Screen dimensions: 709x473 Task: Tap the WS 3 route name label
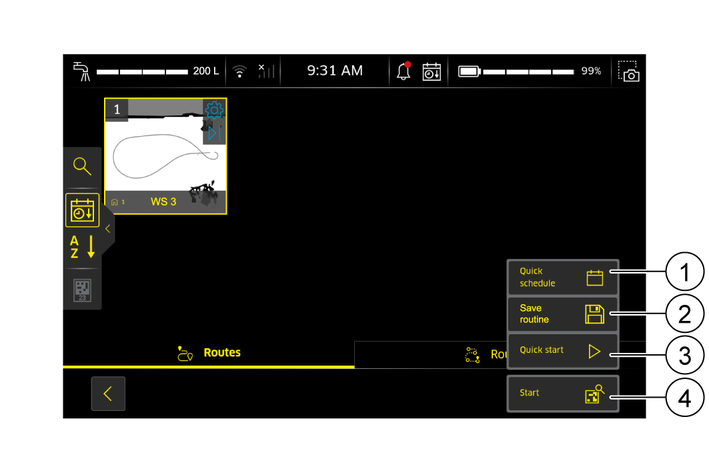(x=163, y=202)
